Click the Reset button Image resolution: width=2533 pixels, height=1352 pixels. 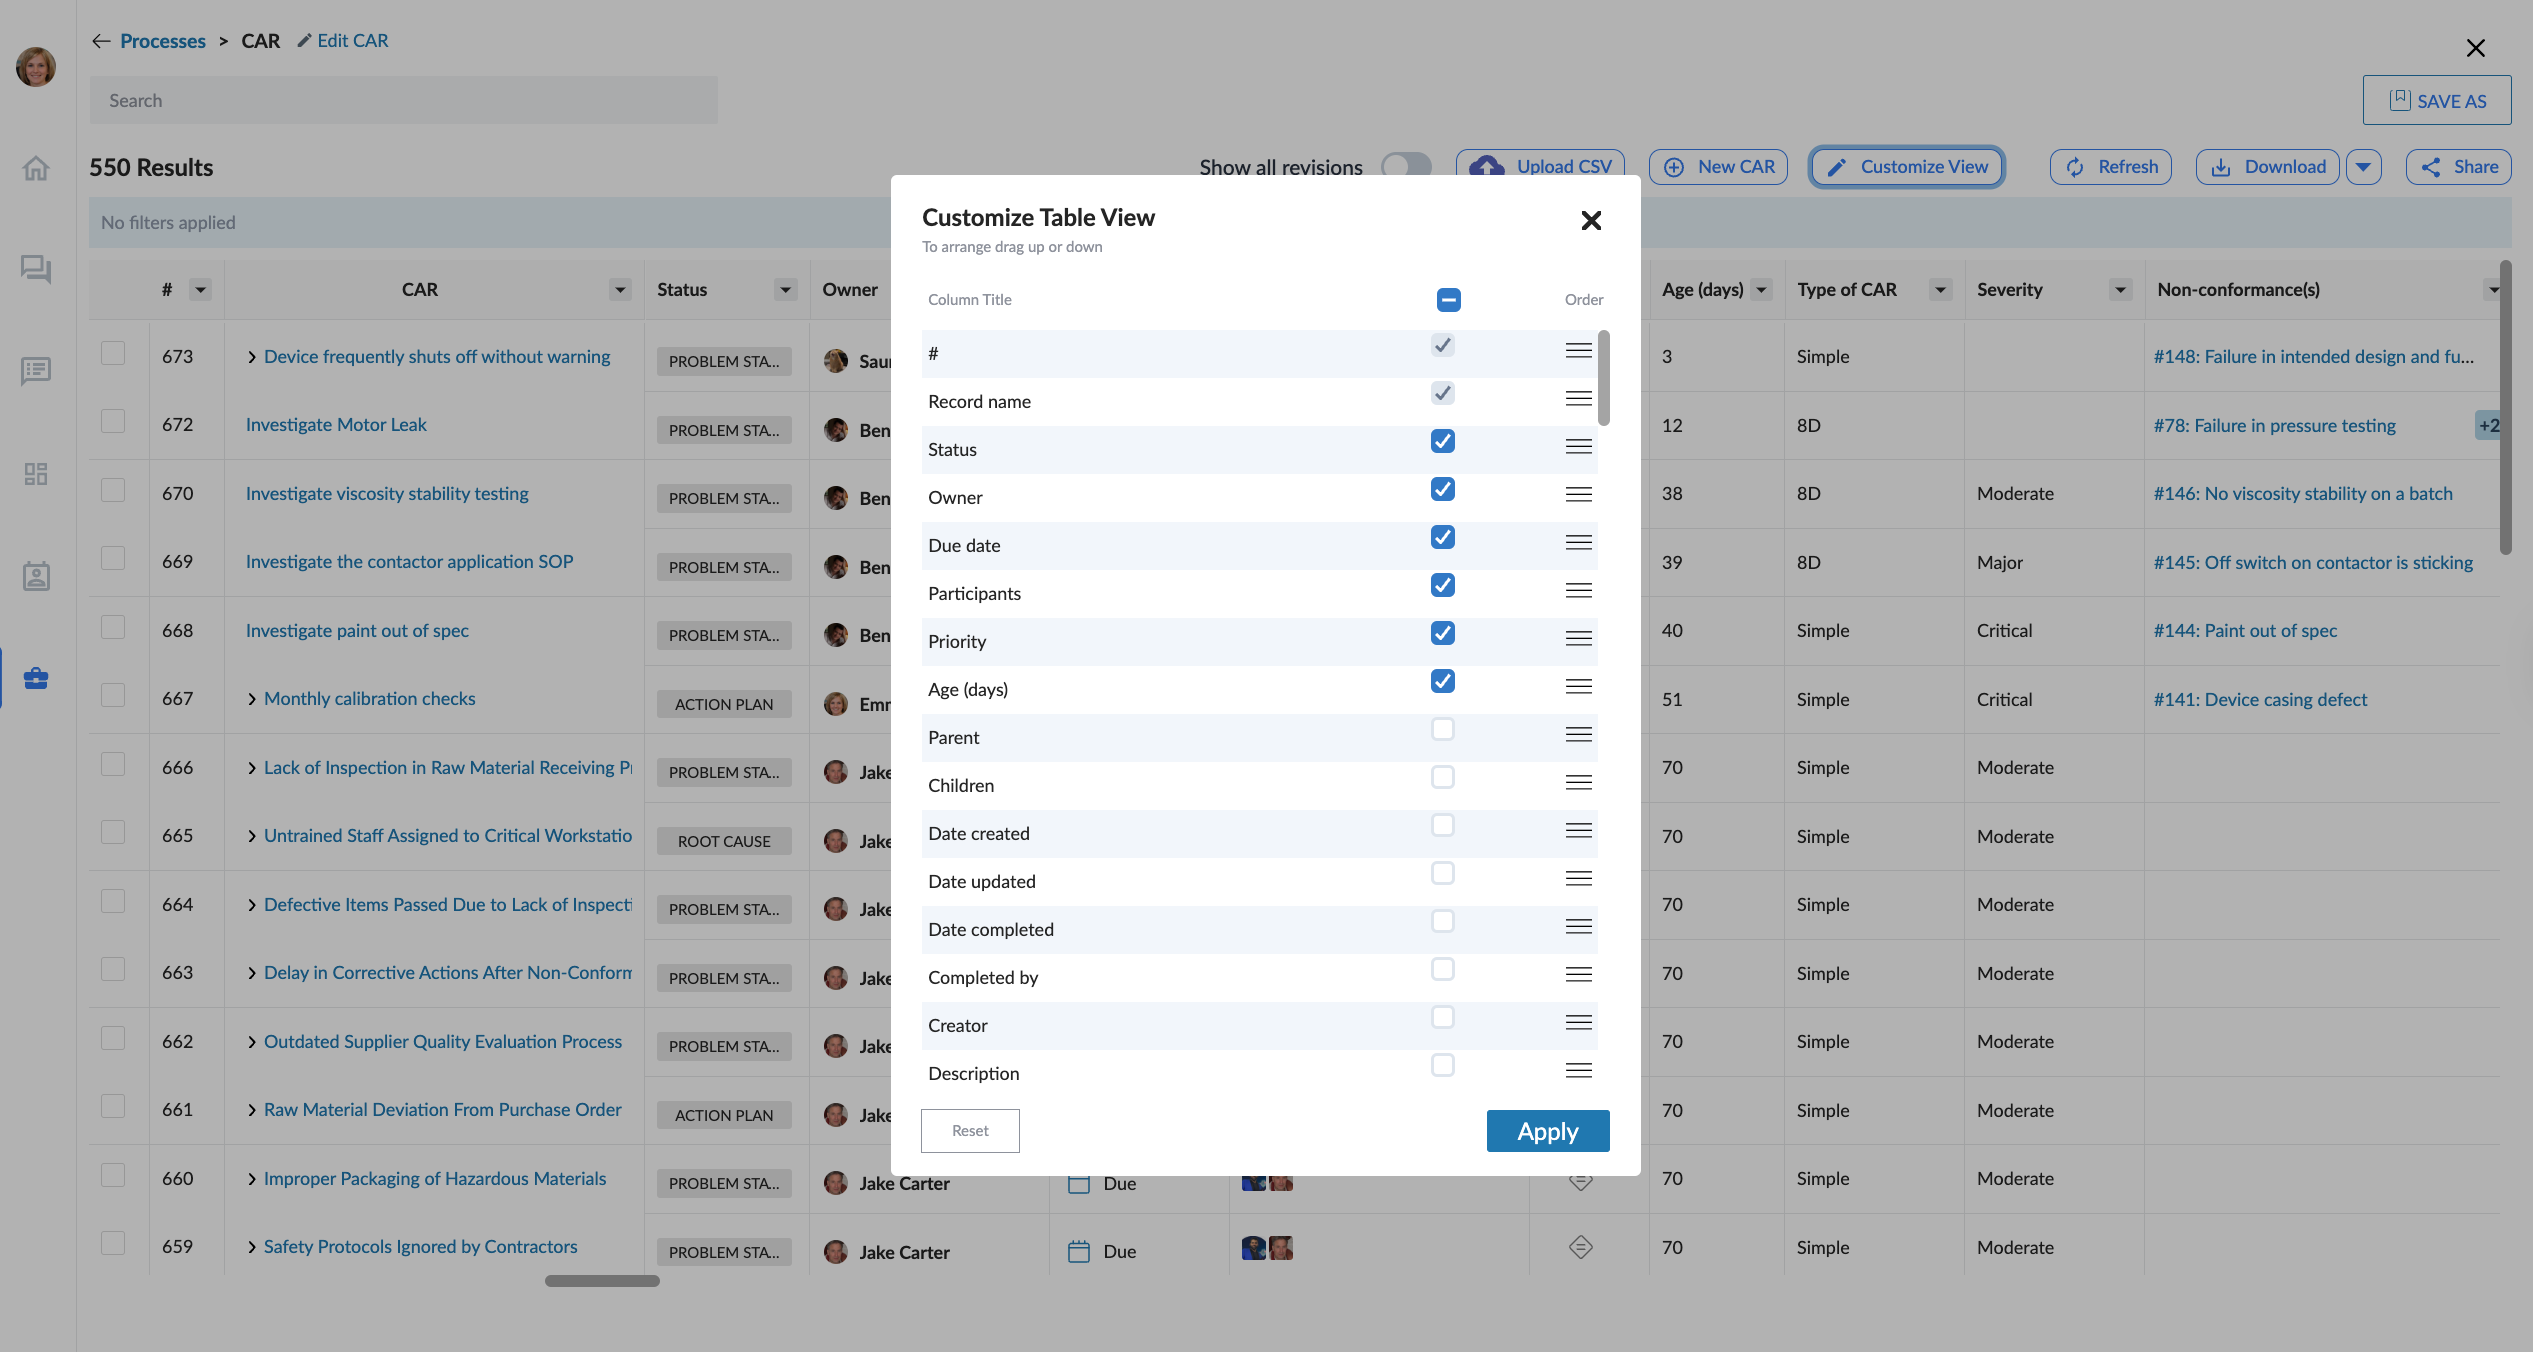[969, 1130]
